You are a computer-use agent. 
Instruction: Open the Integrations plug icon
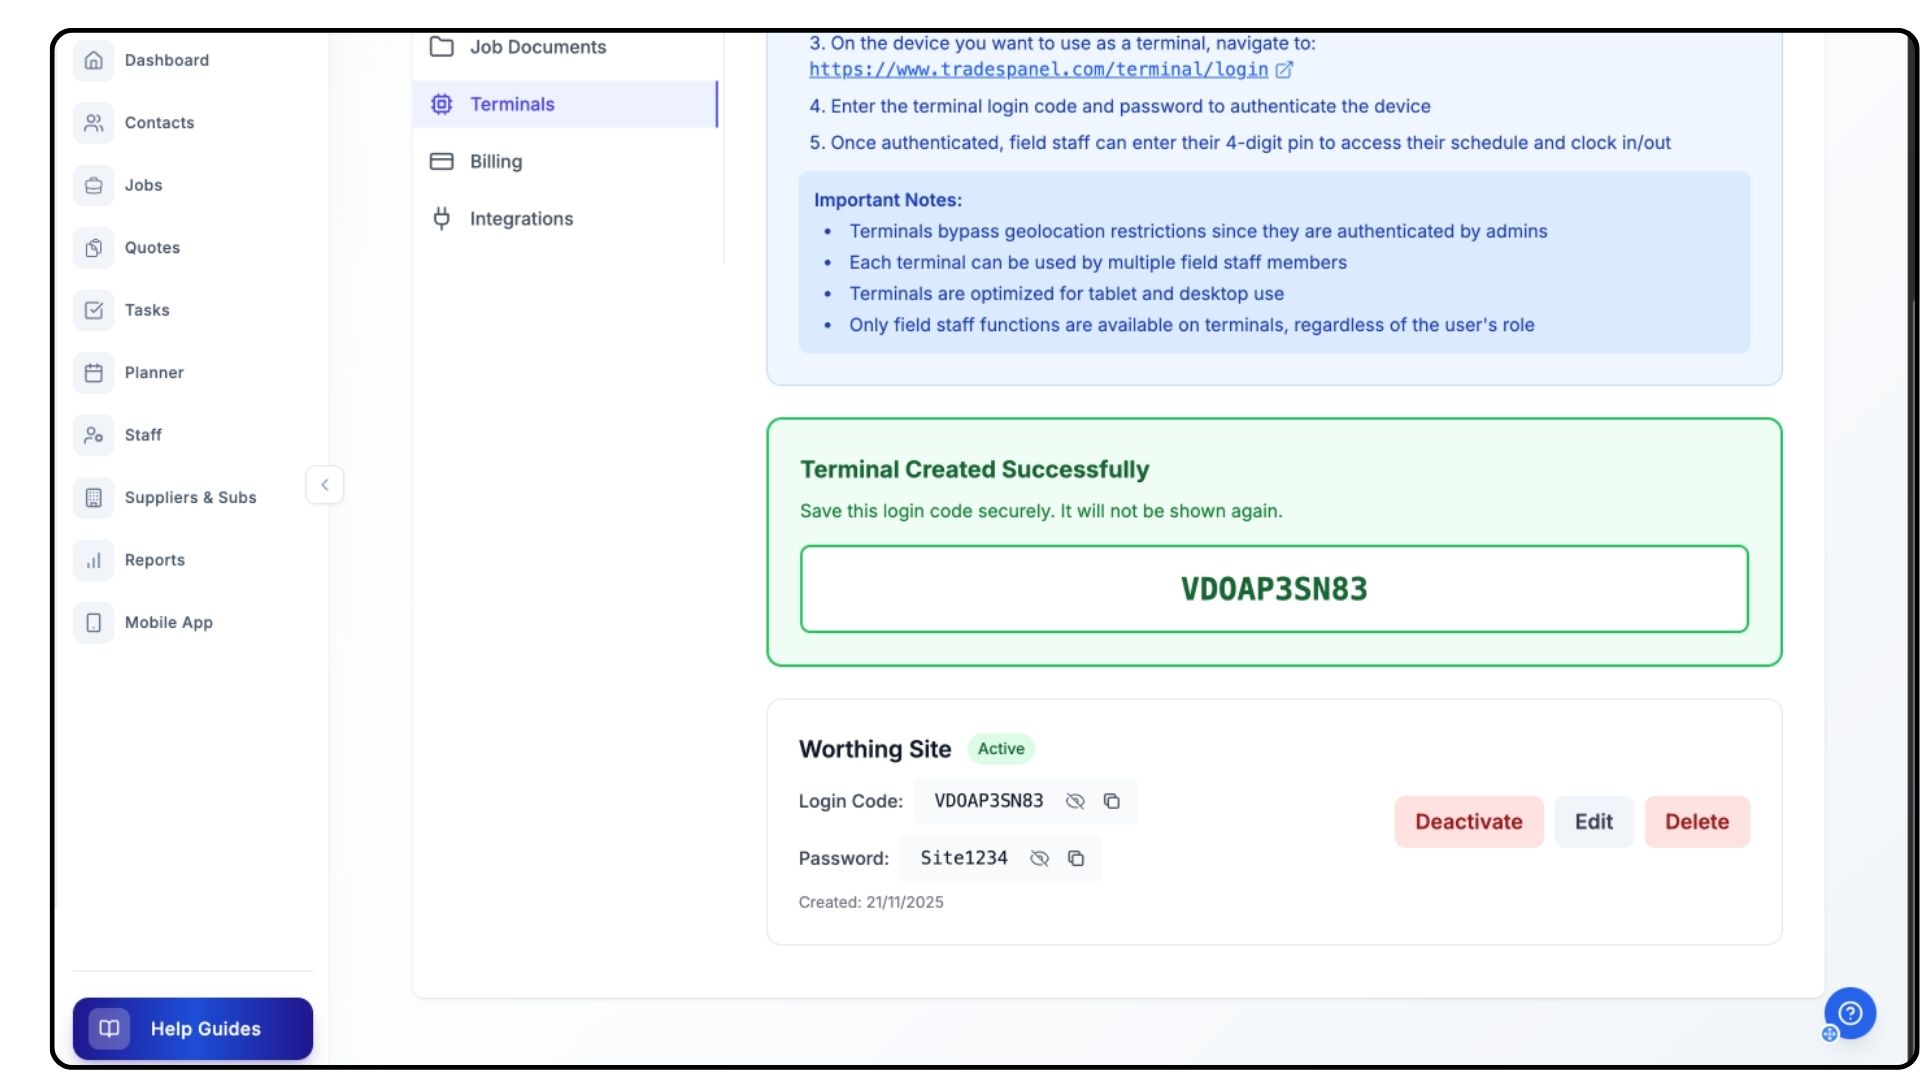441,219
